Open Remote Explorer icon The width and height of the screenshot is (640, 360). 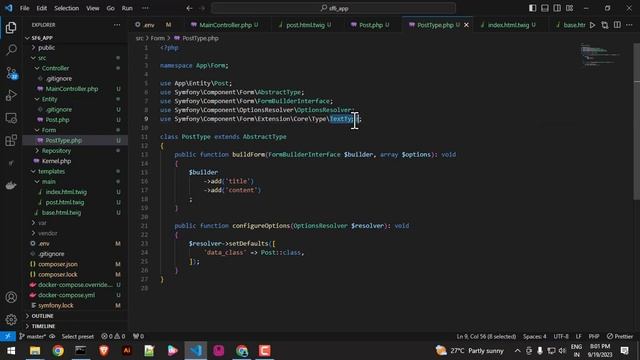[x=11, y=118]
